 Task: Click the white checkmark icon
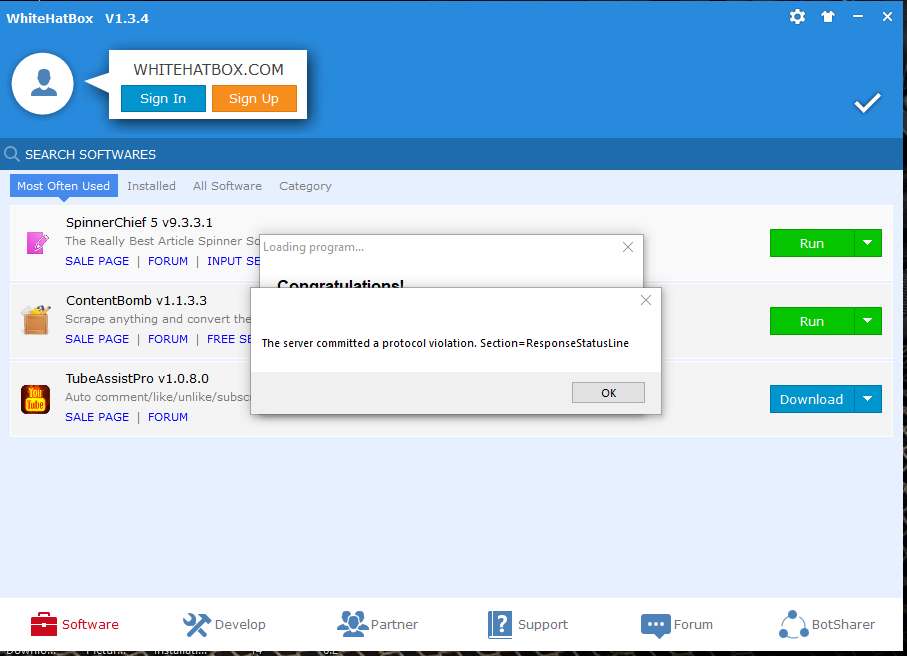(867, 103)
